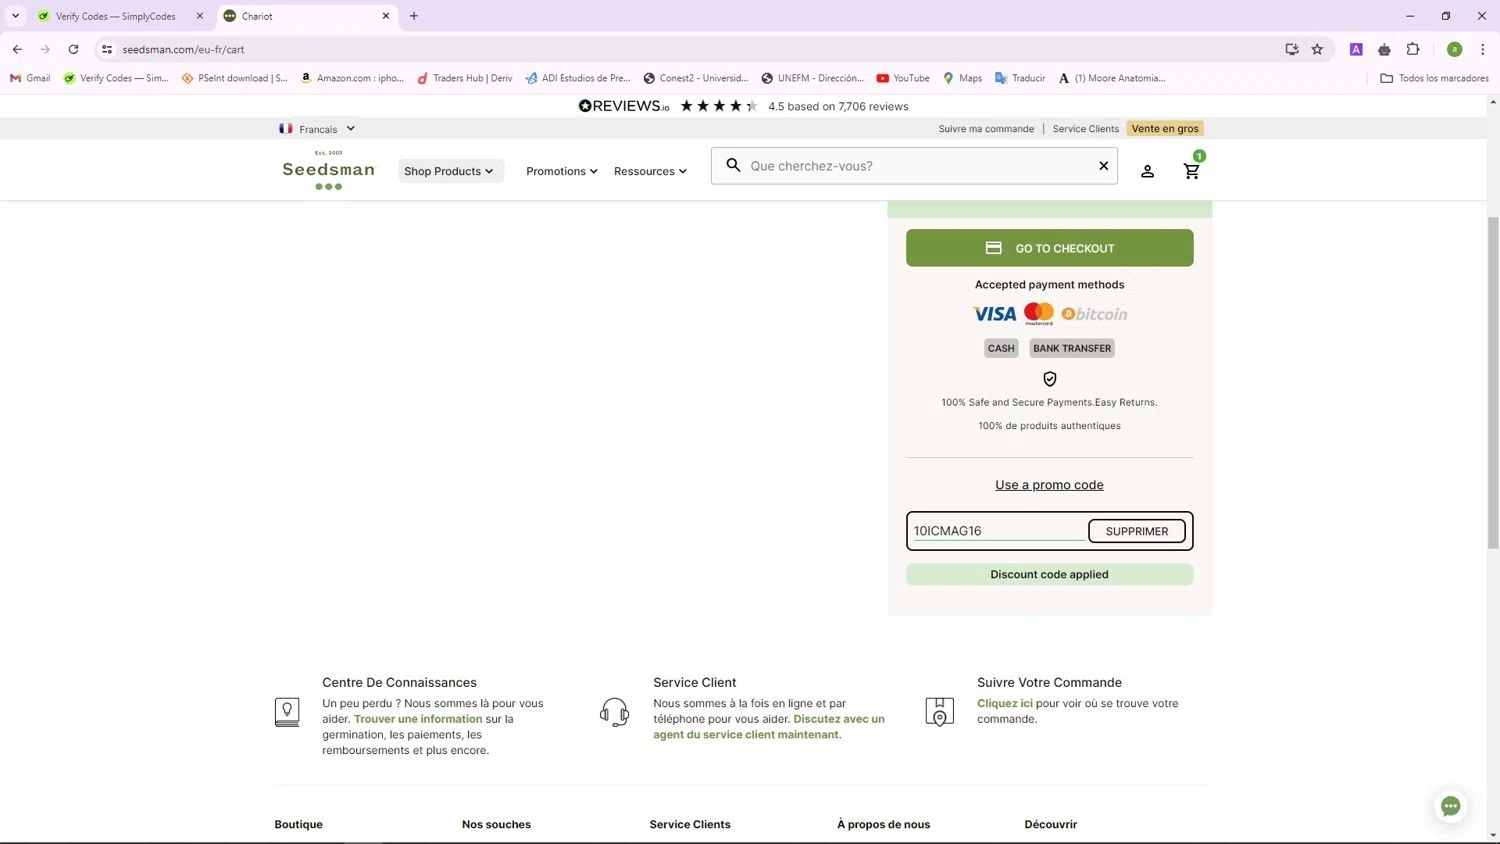Viewport: 1500px width, 844px height.
Task: Open the user account icon
Action: pyautogui.click(x=1147, y=171)
